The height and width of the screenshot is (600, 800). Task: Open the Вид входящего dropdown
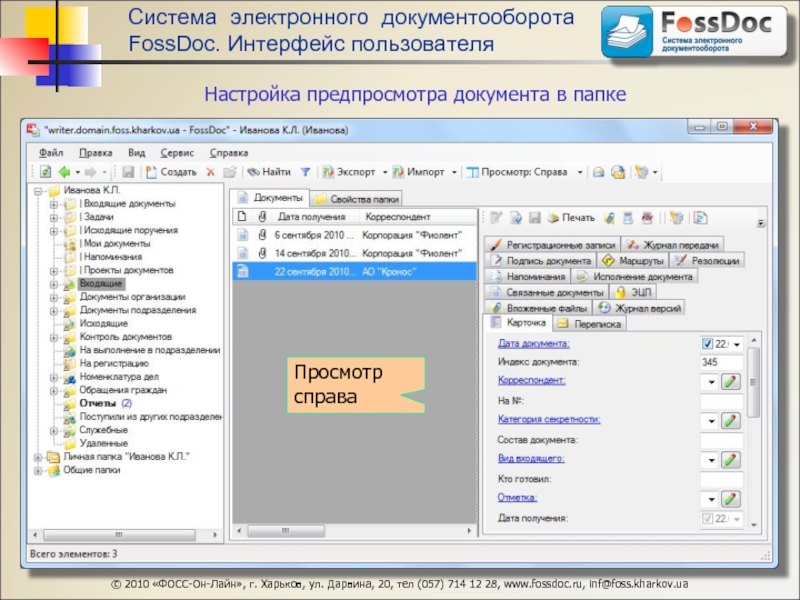coord(711,460)
